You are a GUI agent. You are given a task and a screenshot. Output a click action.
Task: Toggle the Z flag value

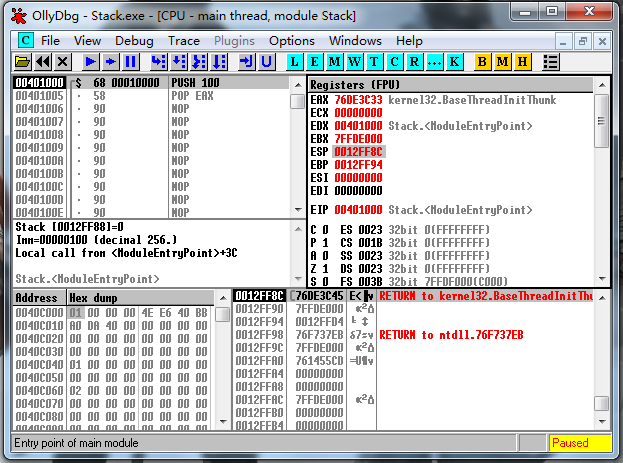[x=325, y=269]
